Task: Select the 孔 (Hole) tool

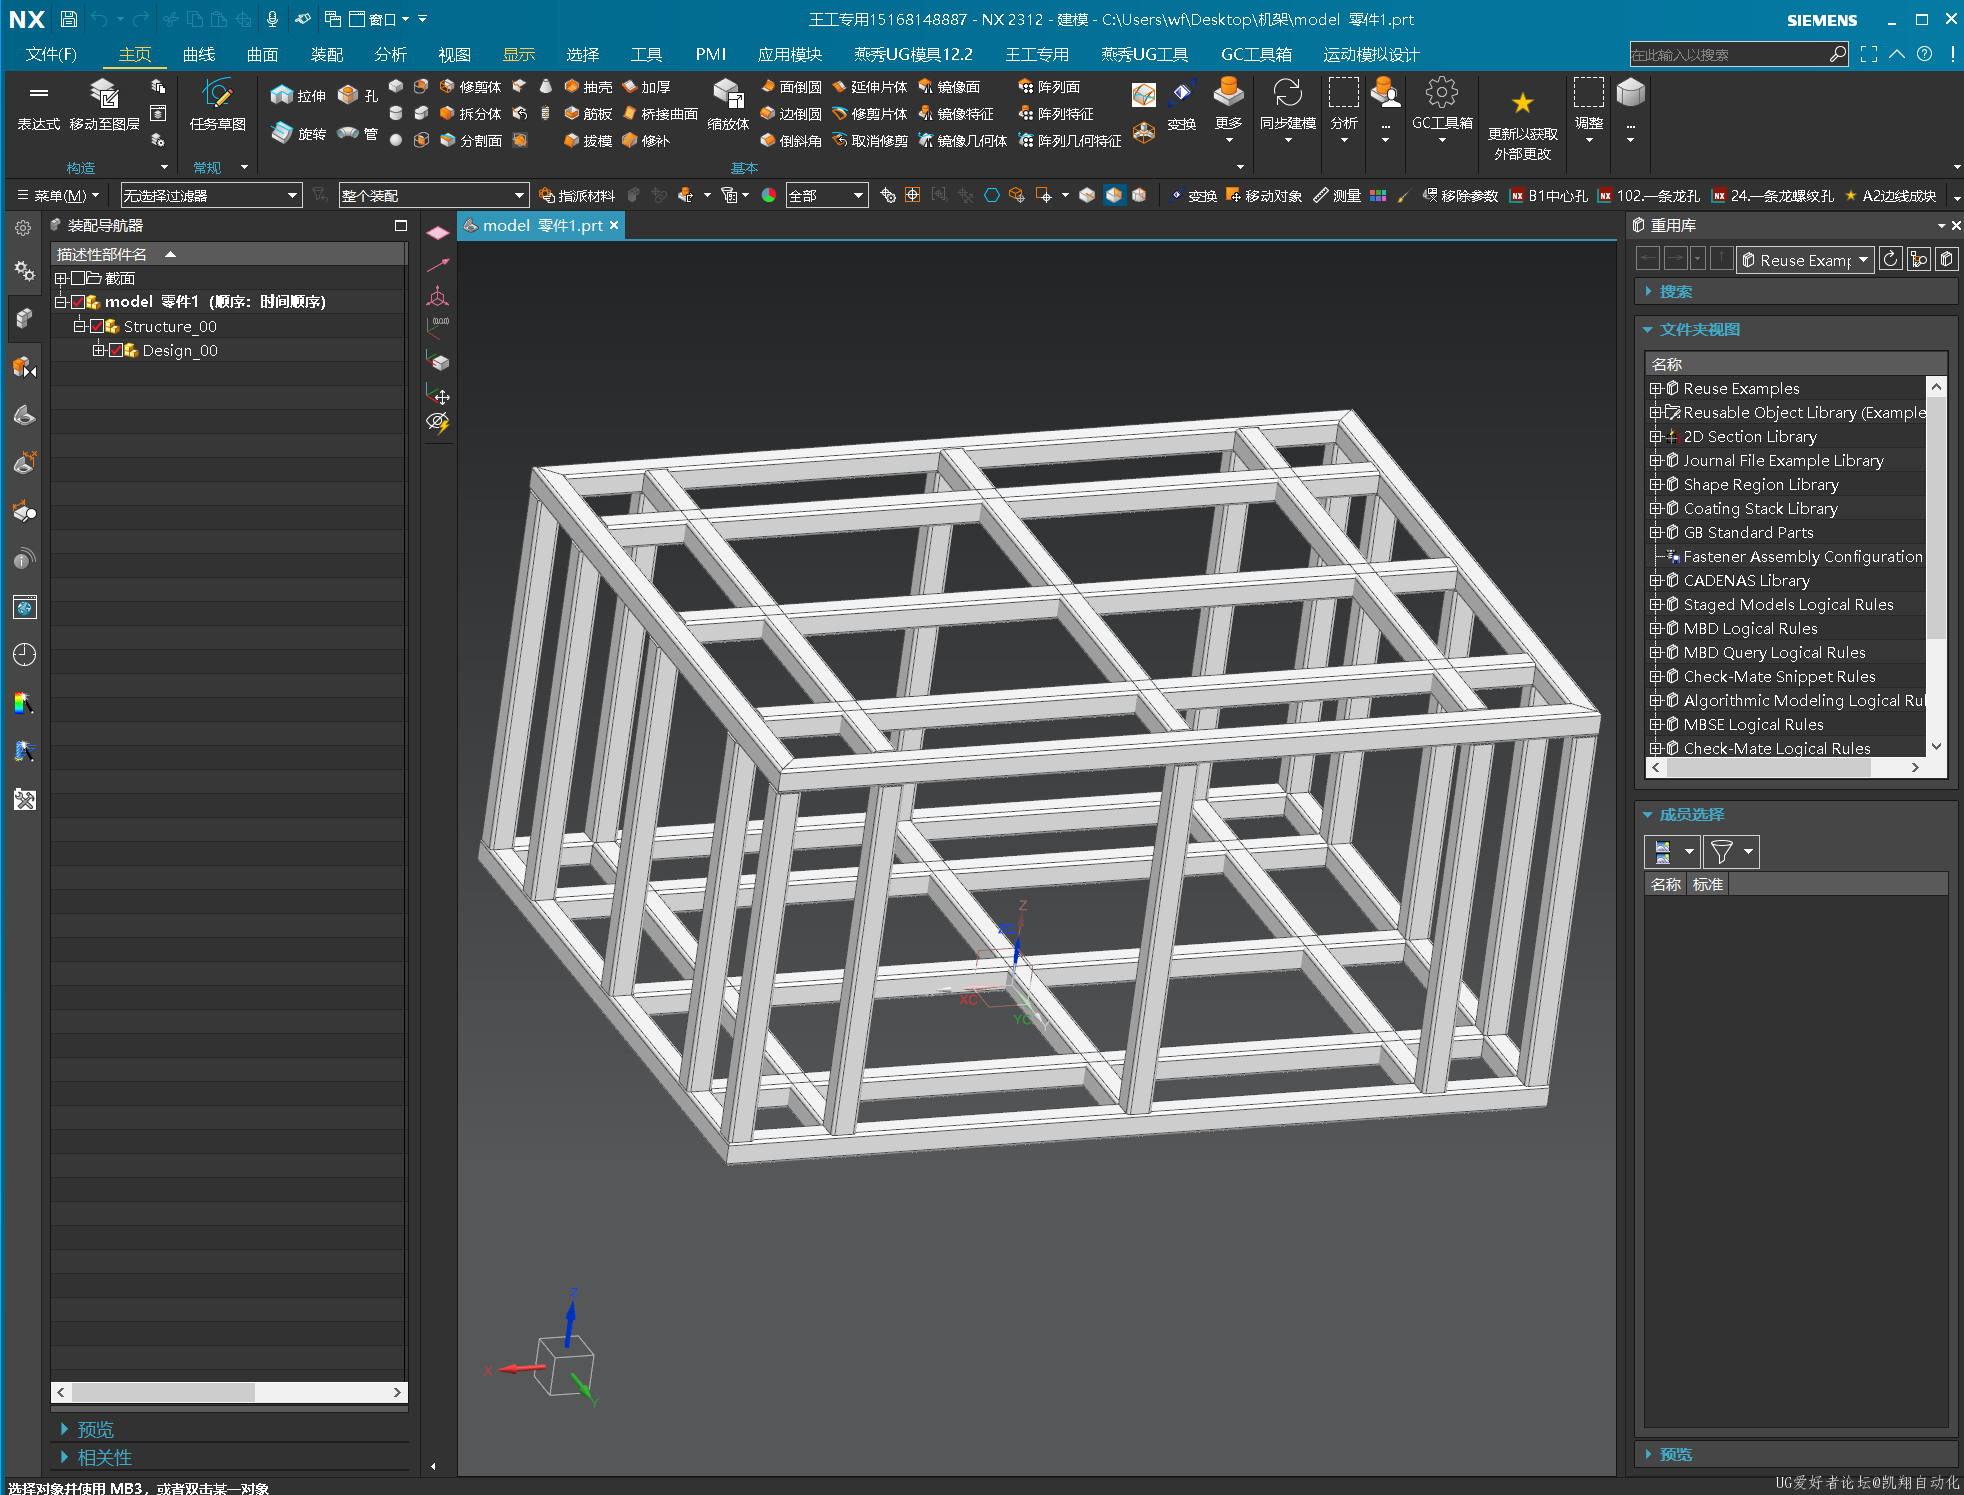Action: pos(358,95)
